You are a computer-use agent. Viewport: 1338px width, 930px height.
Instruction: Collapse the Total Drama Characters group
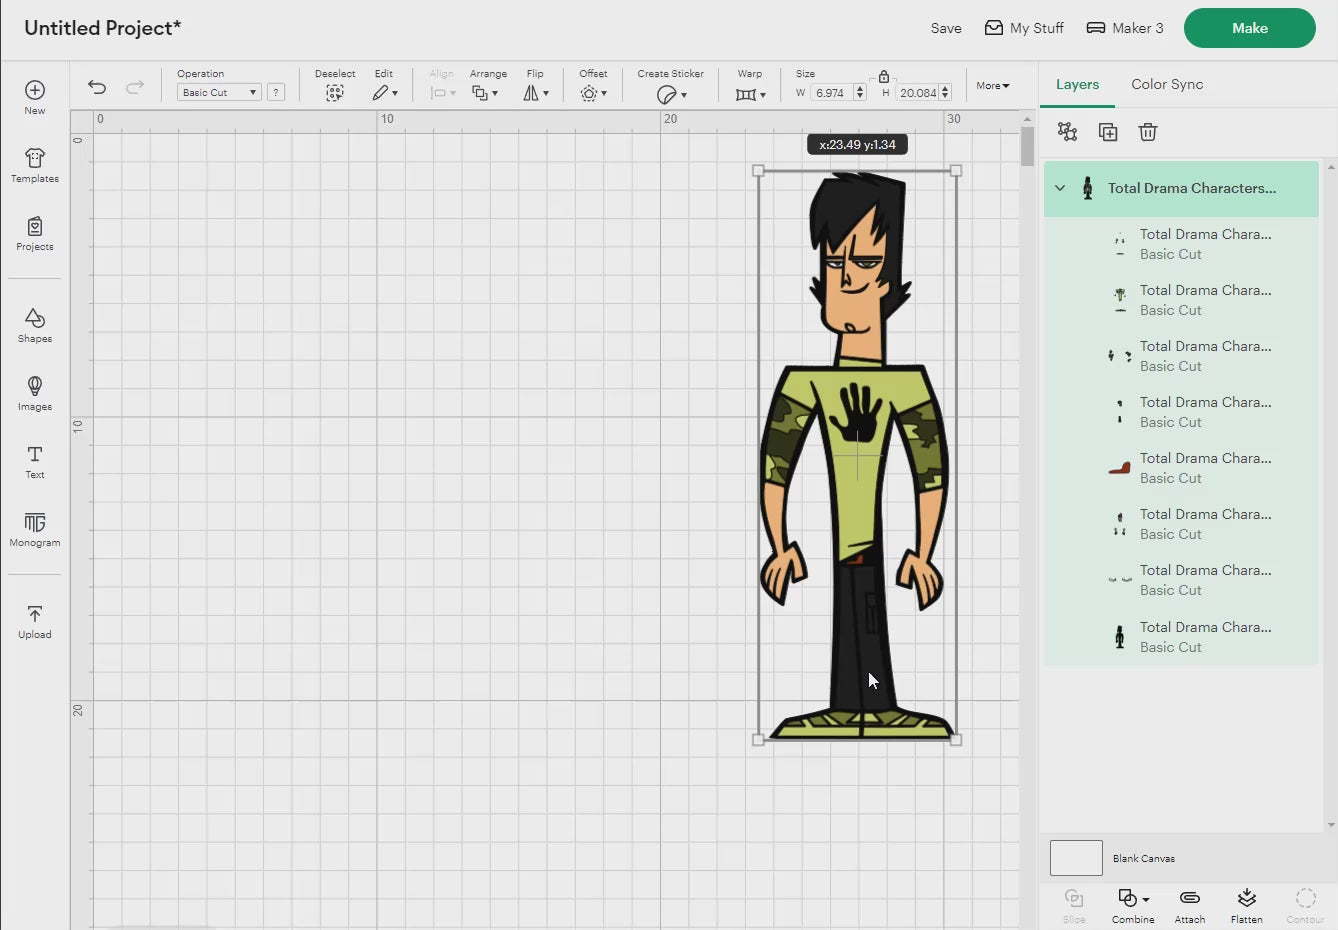pos(1060,188)
